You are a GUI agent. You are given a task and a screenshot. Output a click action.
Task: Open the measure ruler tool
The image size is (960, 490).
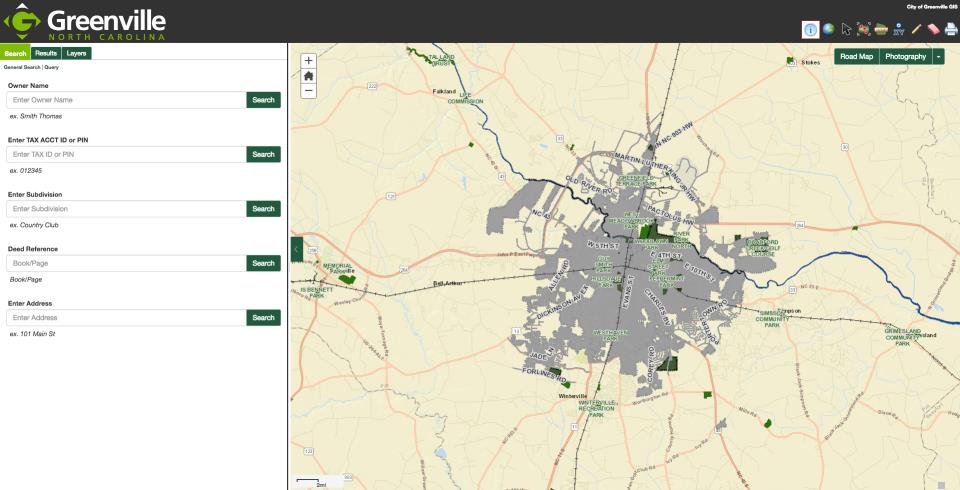881,30
